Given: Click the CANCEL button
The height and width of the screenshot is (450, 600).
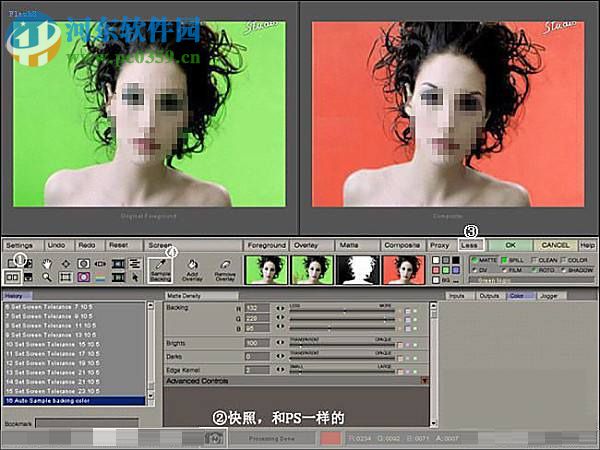Looking at the screenshot, I should click(556, 245).
